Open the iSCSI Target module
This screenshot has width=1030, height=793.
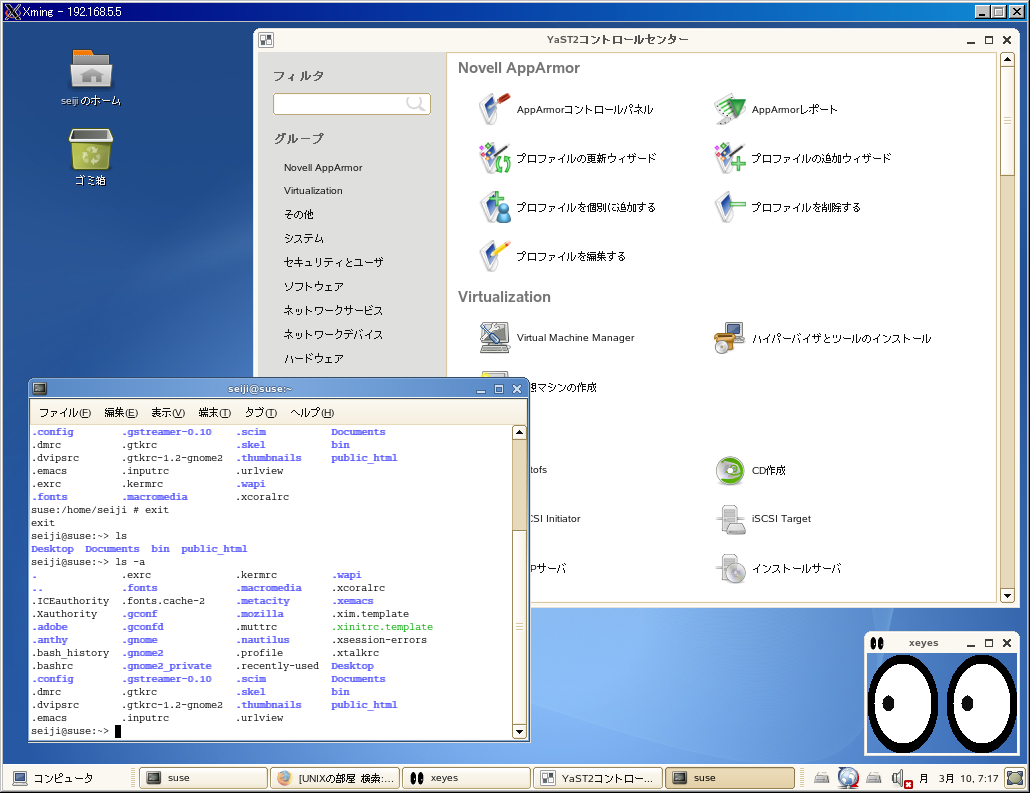[x=763, y=519]
